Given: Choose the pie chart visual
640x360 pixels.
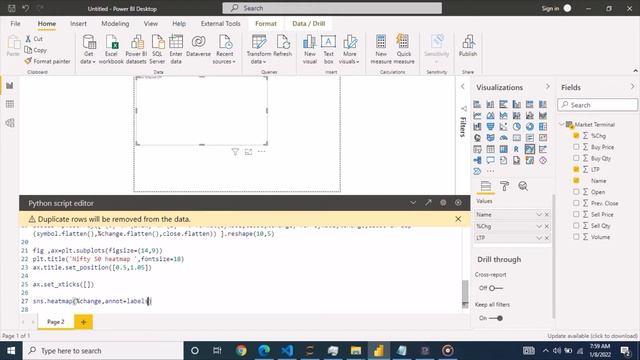Looking at the screenshot, I should point(516,127).
